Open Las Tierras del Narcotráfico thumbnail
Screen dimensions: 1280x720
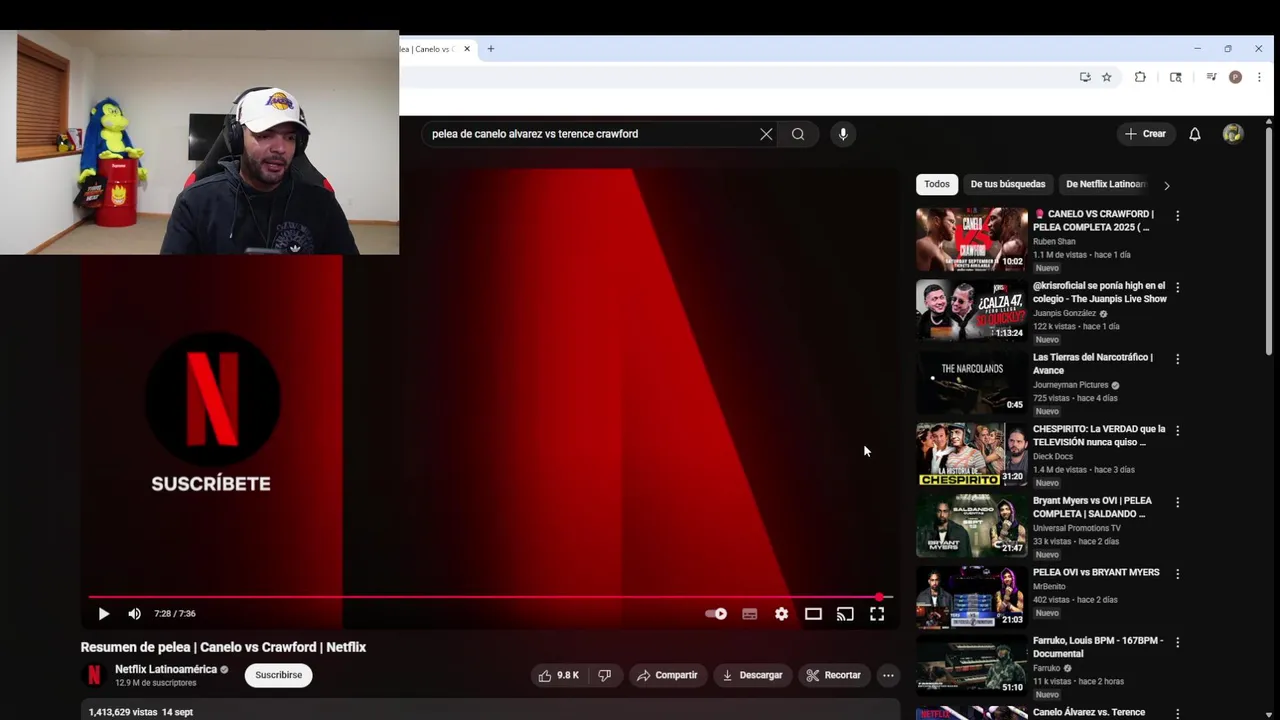(x=972, y=382)
